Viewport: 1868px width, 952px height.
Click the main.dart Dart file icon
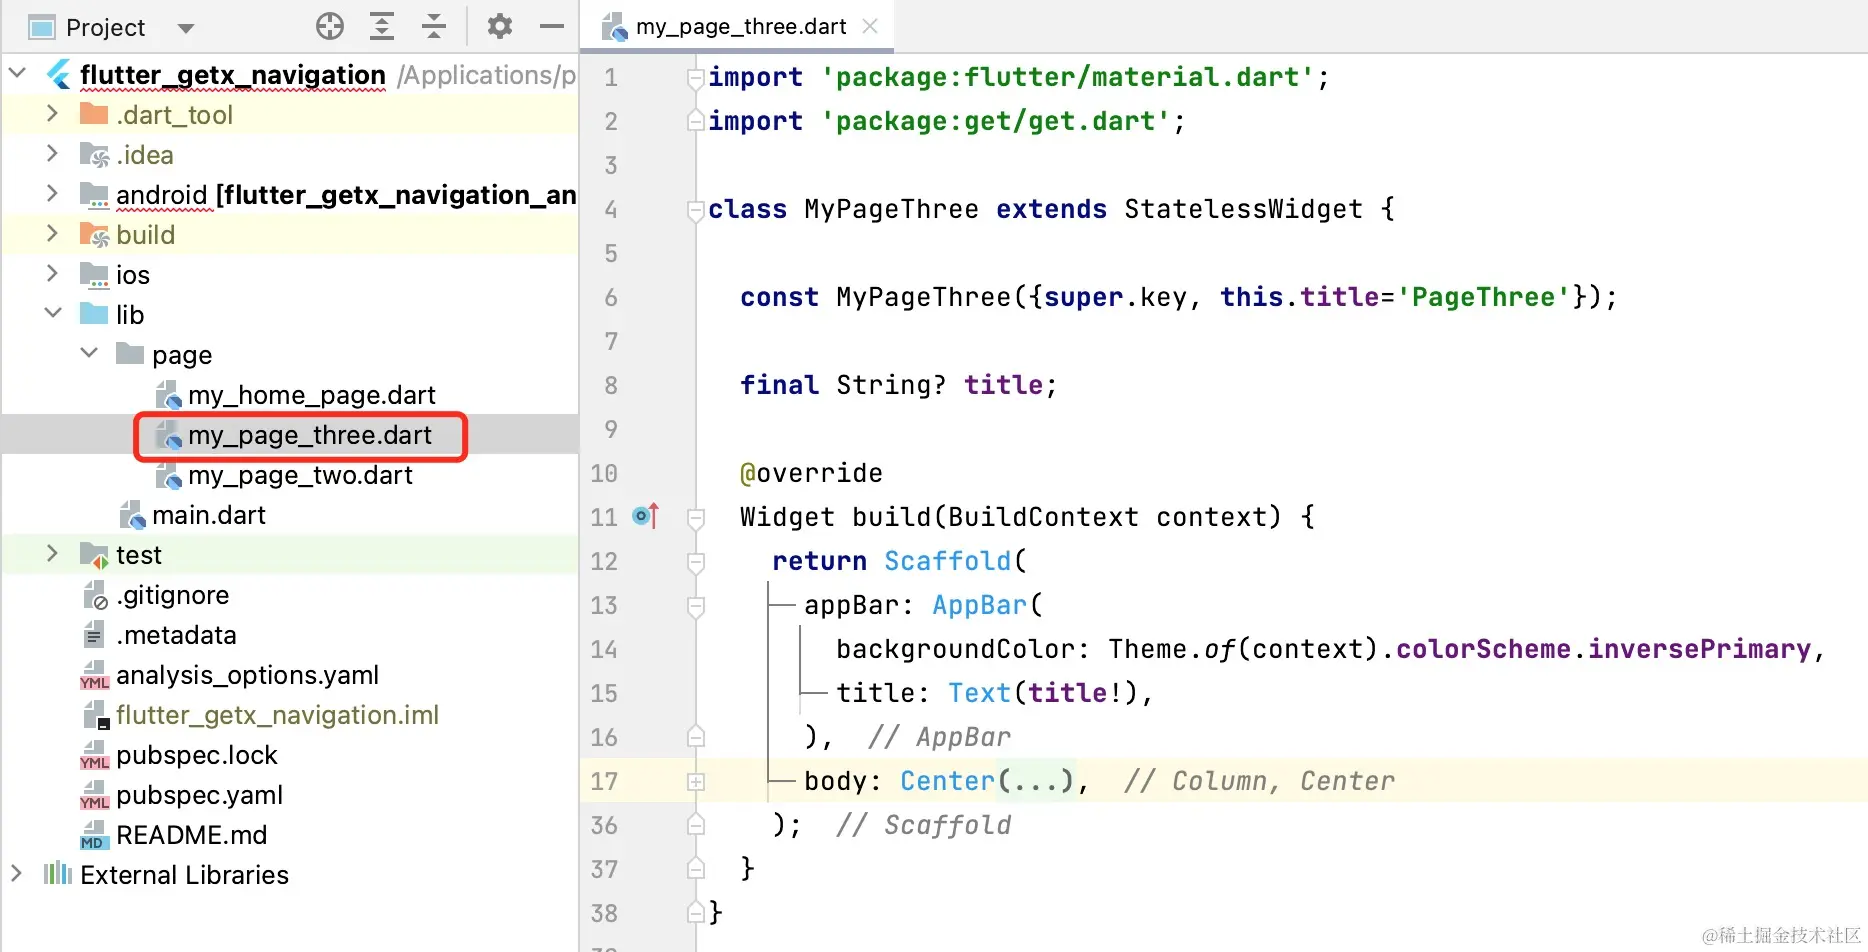pyautogui.click(x=132, y=515)
